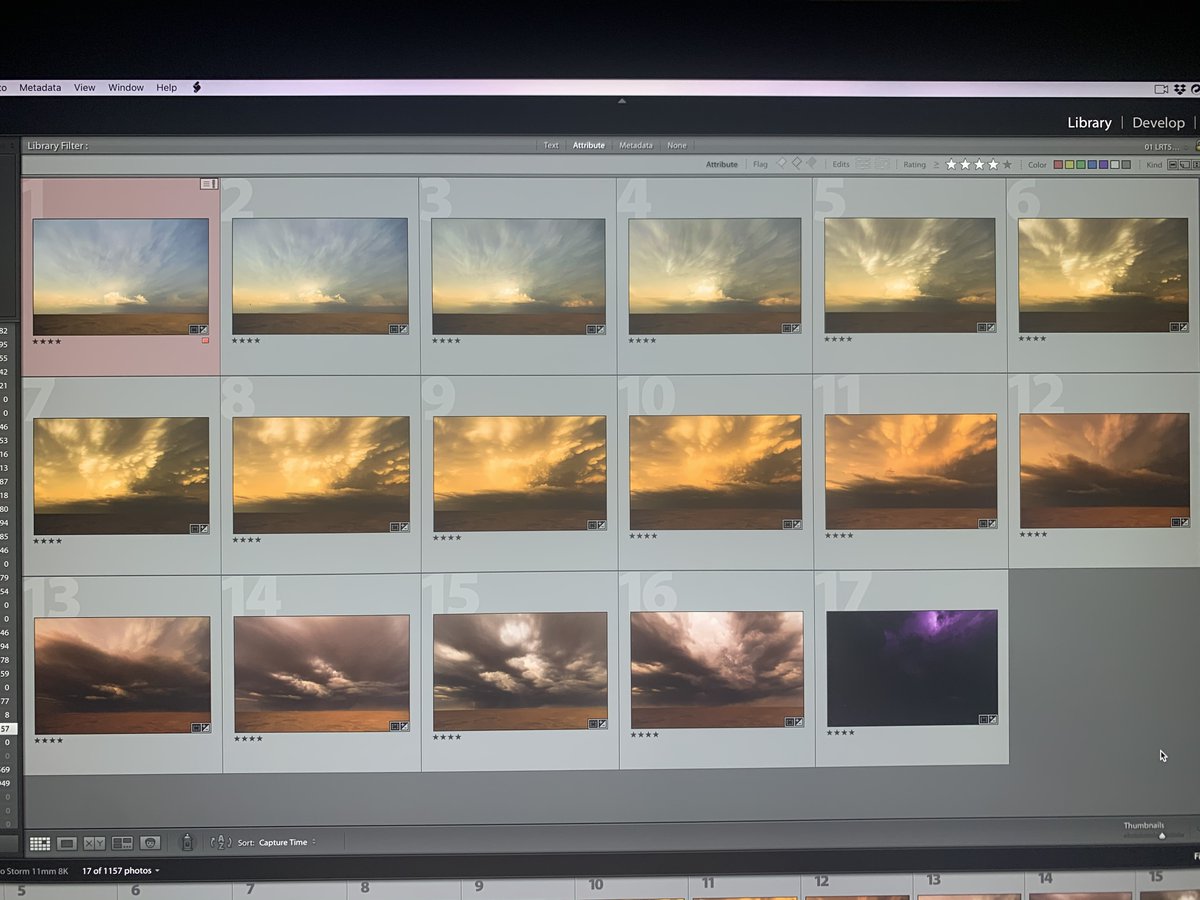Set the rating filter to five stars
This screenshot has width=1200, height=900.
[x=1008, y=165]
